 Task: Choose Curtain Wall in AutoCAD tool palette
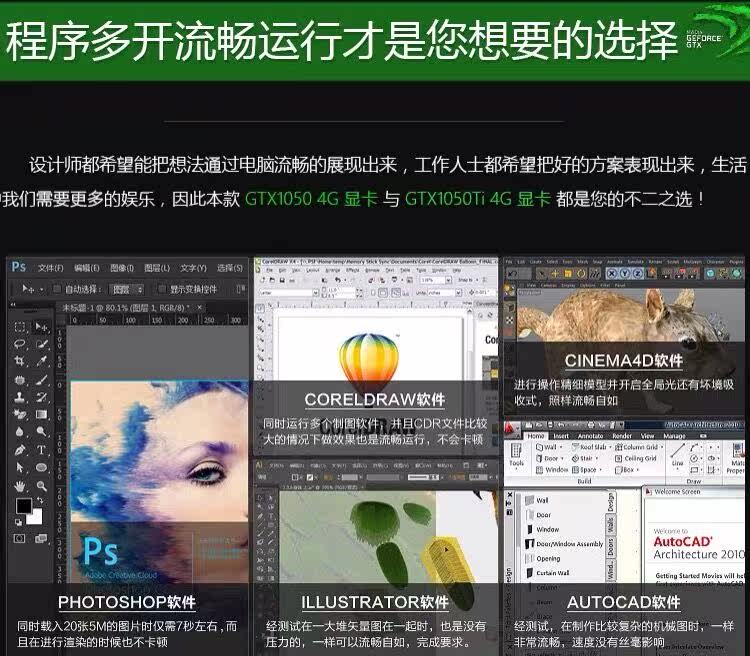click(547, 573)
